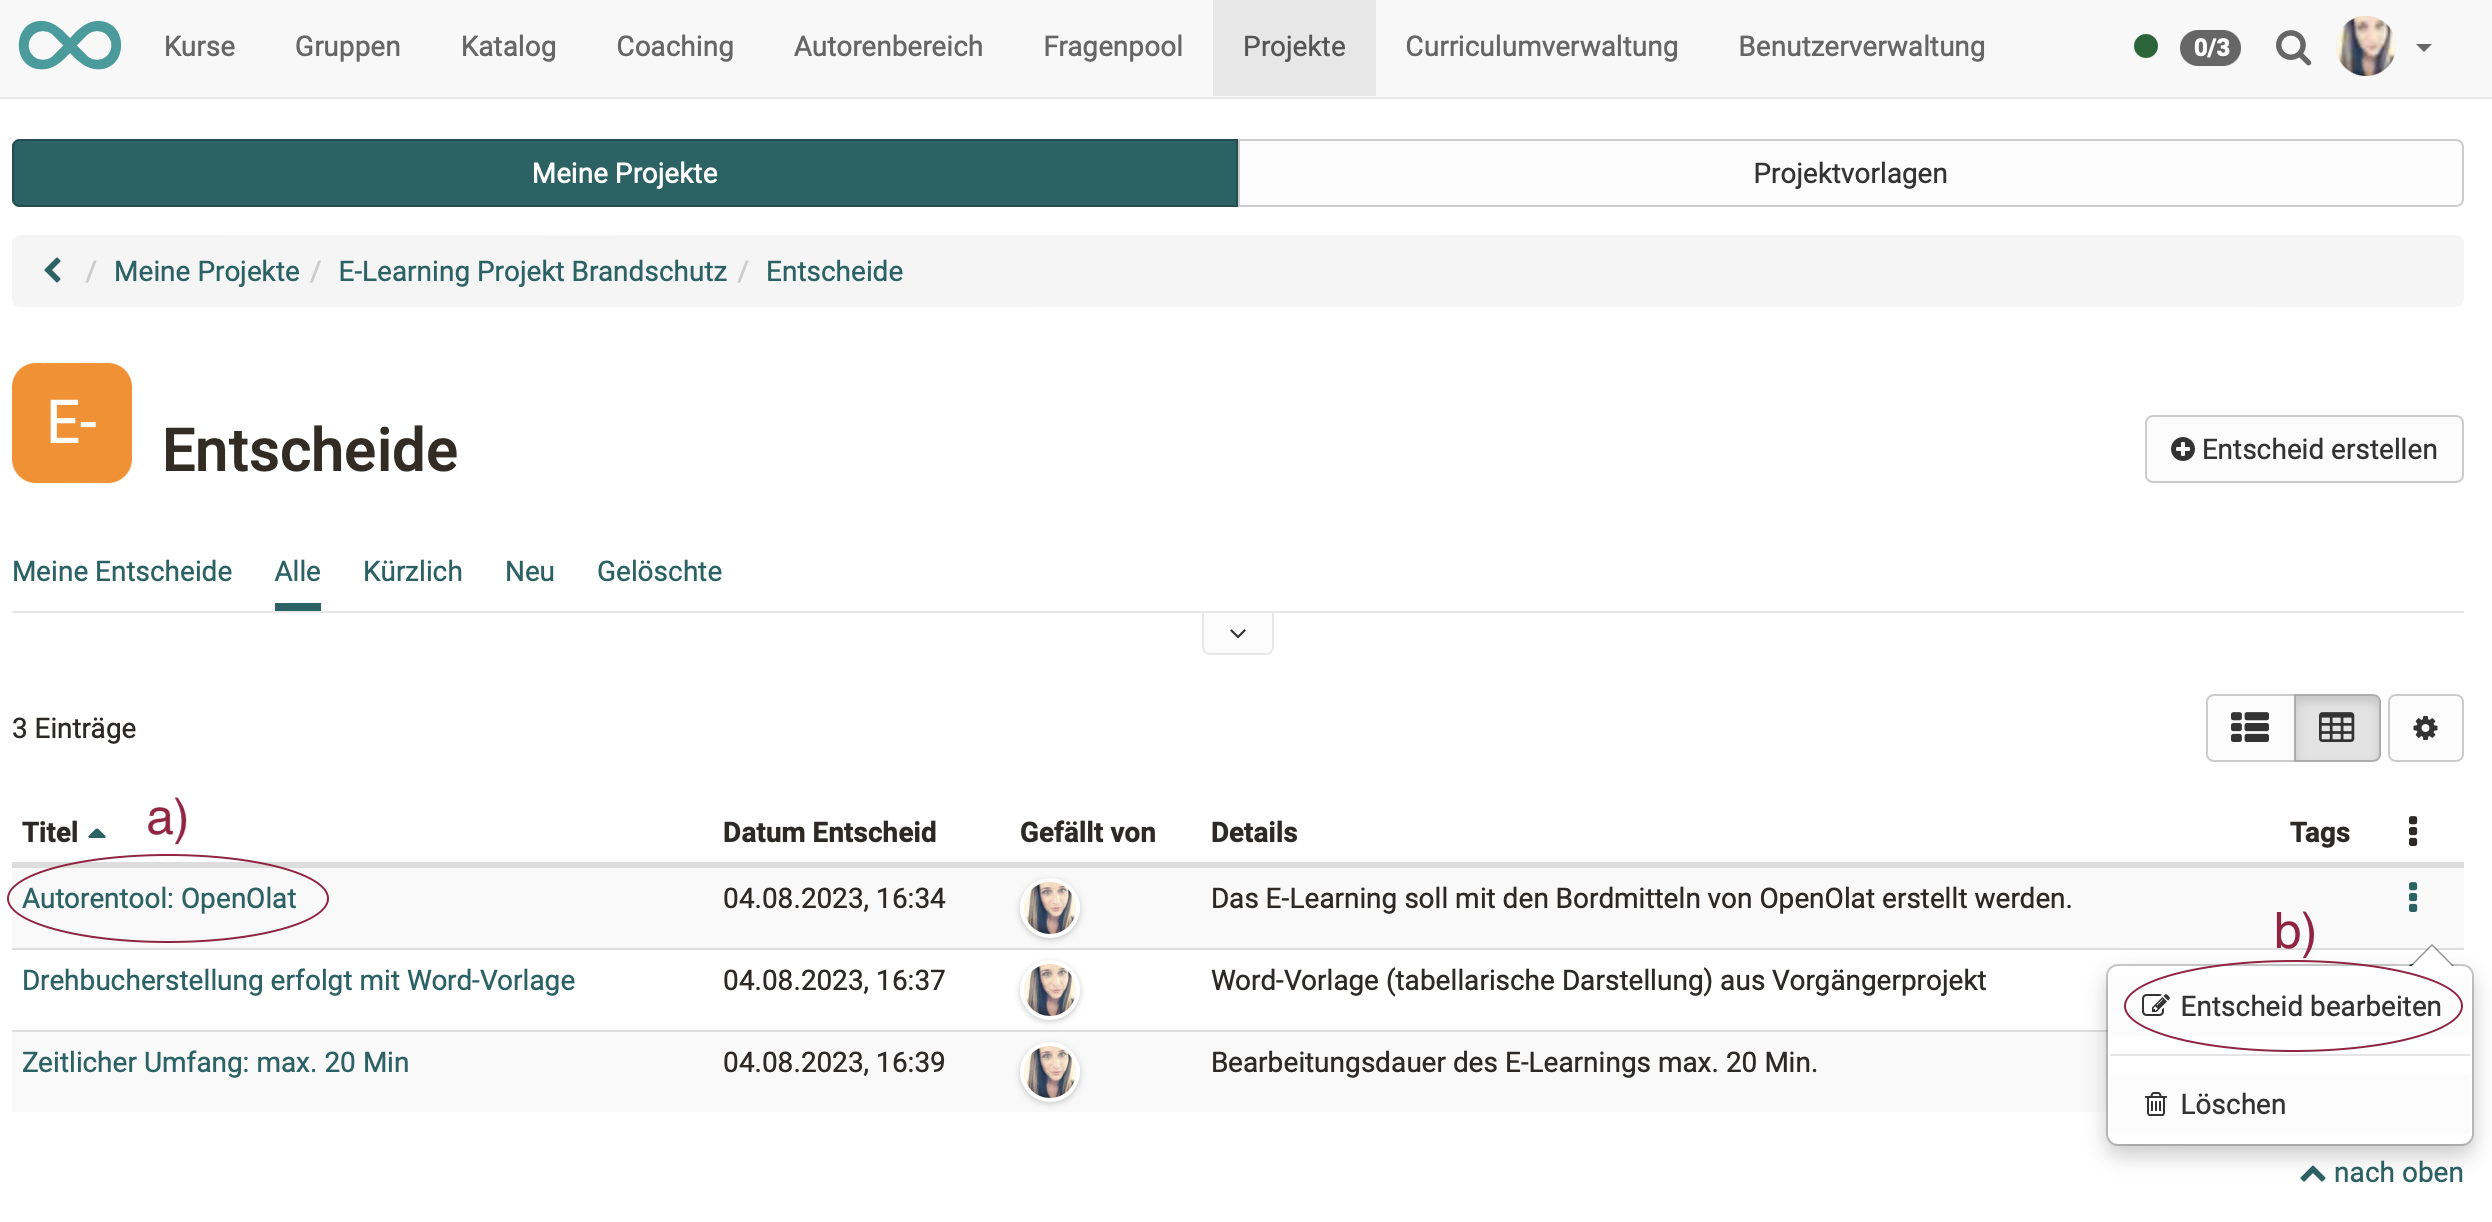
Task: Click the avatar thumbnail in the Gefällt von column
Action: click(1050, 907)
